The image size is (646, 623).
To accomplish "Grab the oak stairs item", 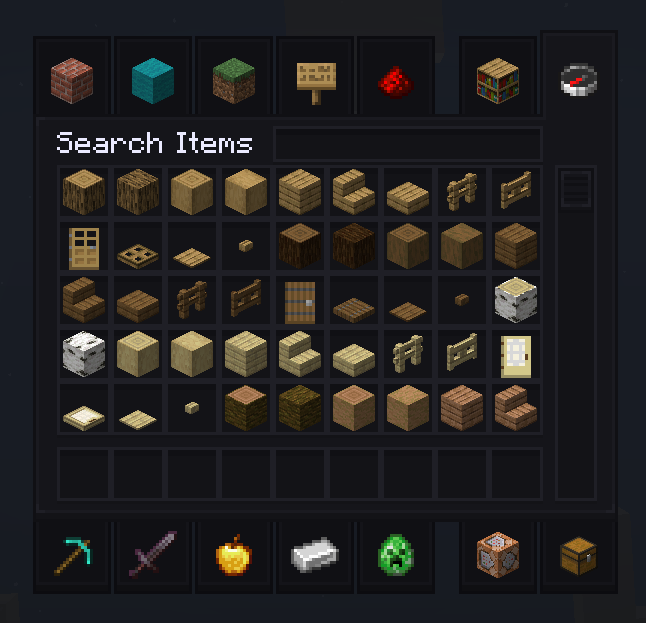I will point(354,192).
